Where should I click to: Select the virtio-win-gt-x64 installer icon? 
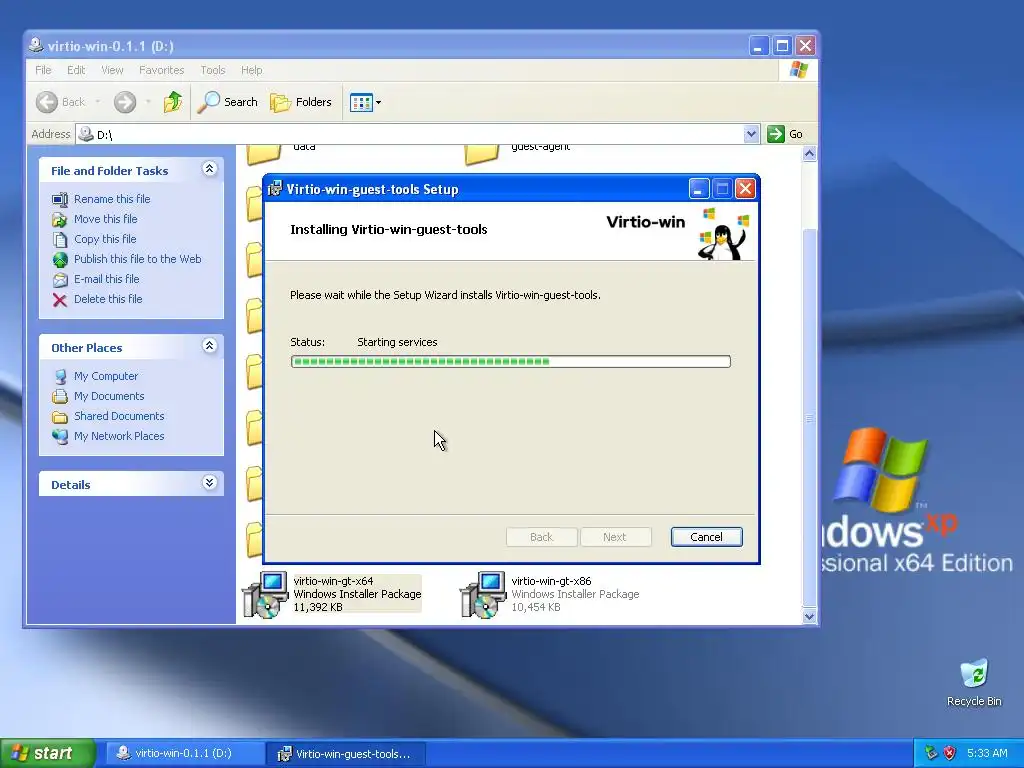click(265, 594)
